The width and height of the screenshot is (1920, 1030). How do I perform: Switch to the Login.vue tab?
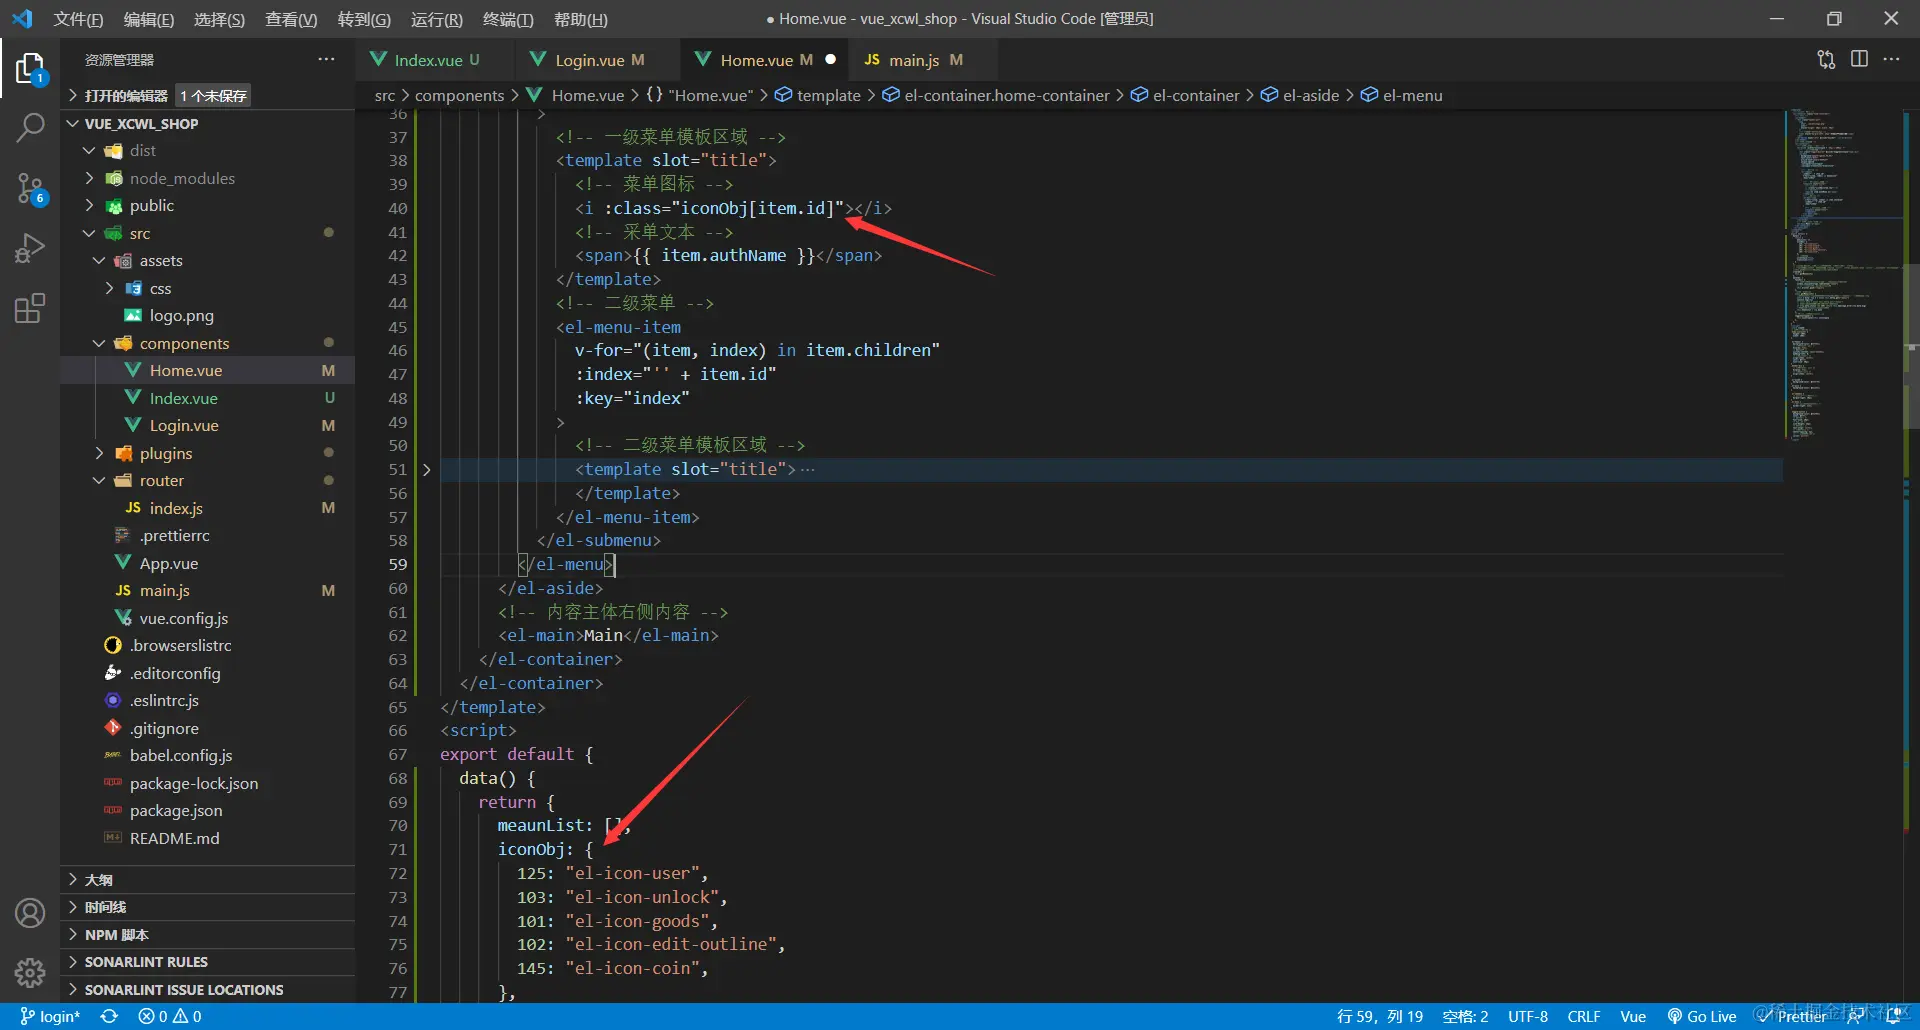(x=598, y=60)
